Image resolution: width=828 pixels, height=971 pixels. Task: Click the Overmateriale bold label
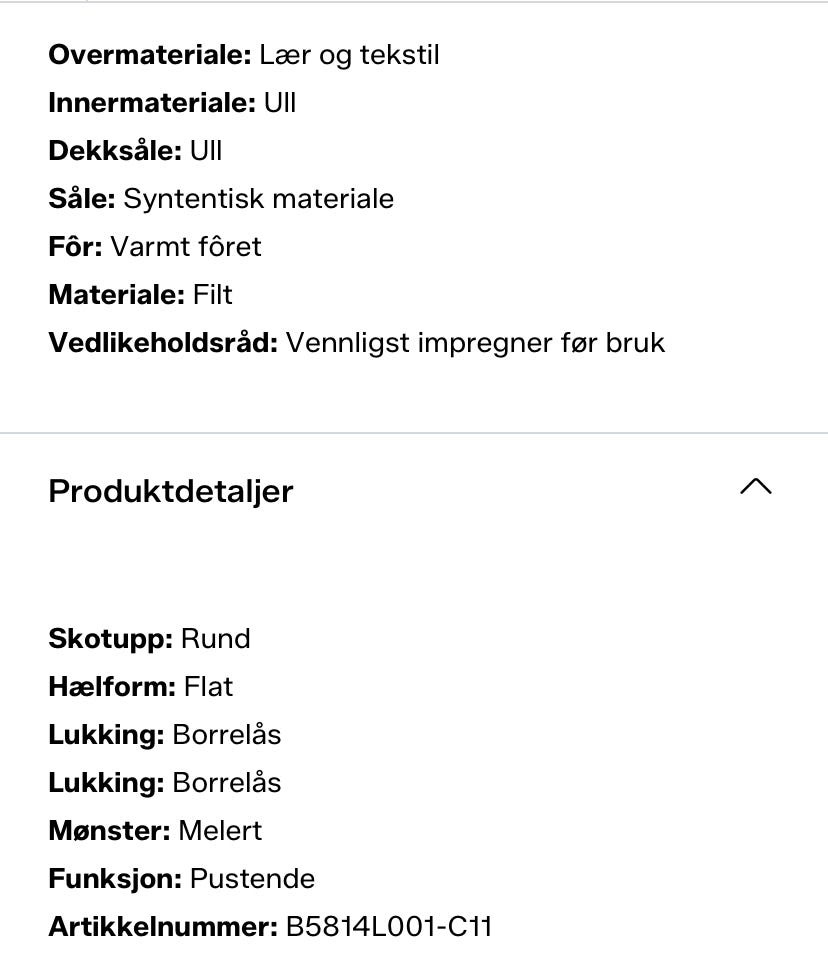click(150, 55)
